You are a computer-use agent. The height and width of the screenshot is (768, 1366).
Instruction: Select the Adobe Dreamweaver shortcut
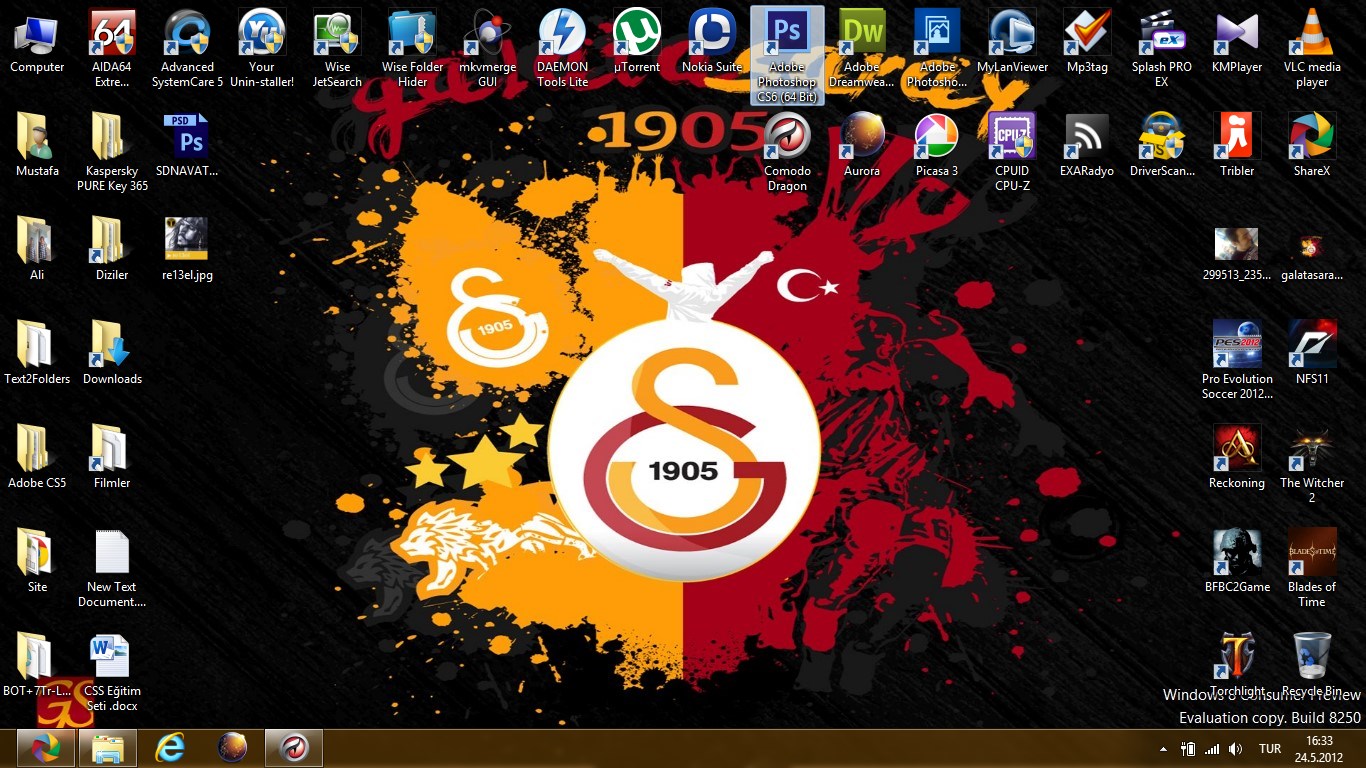[862, 48]
